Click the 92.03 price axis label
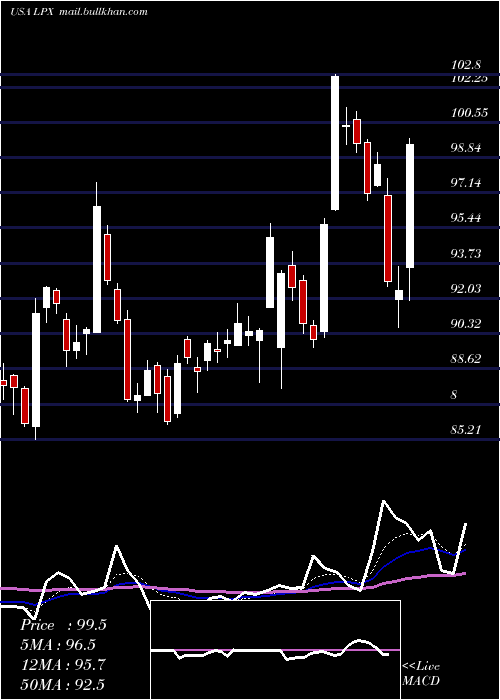Viewport: 500px width, 700px height. 466,288
